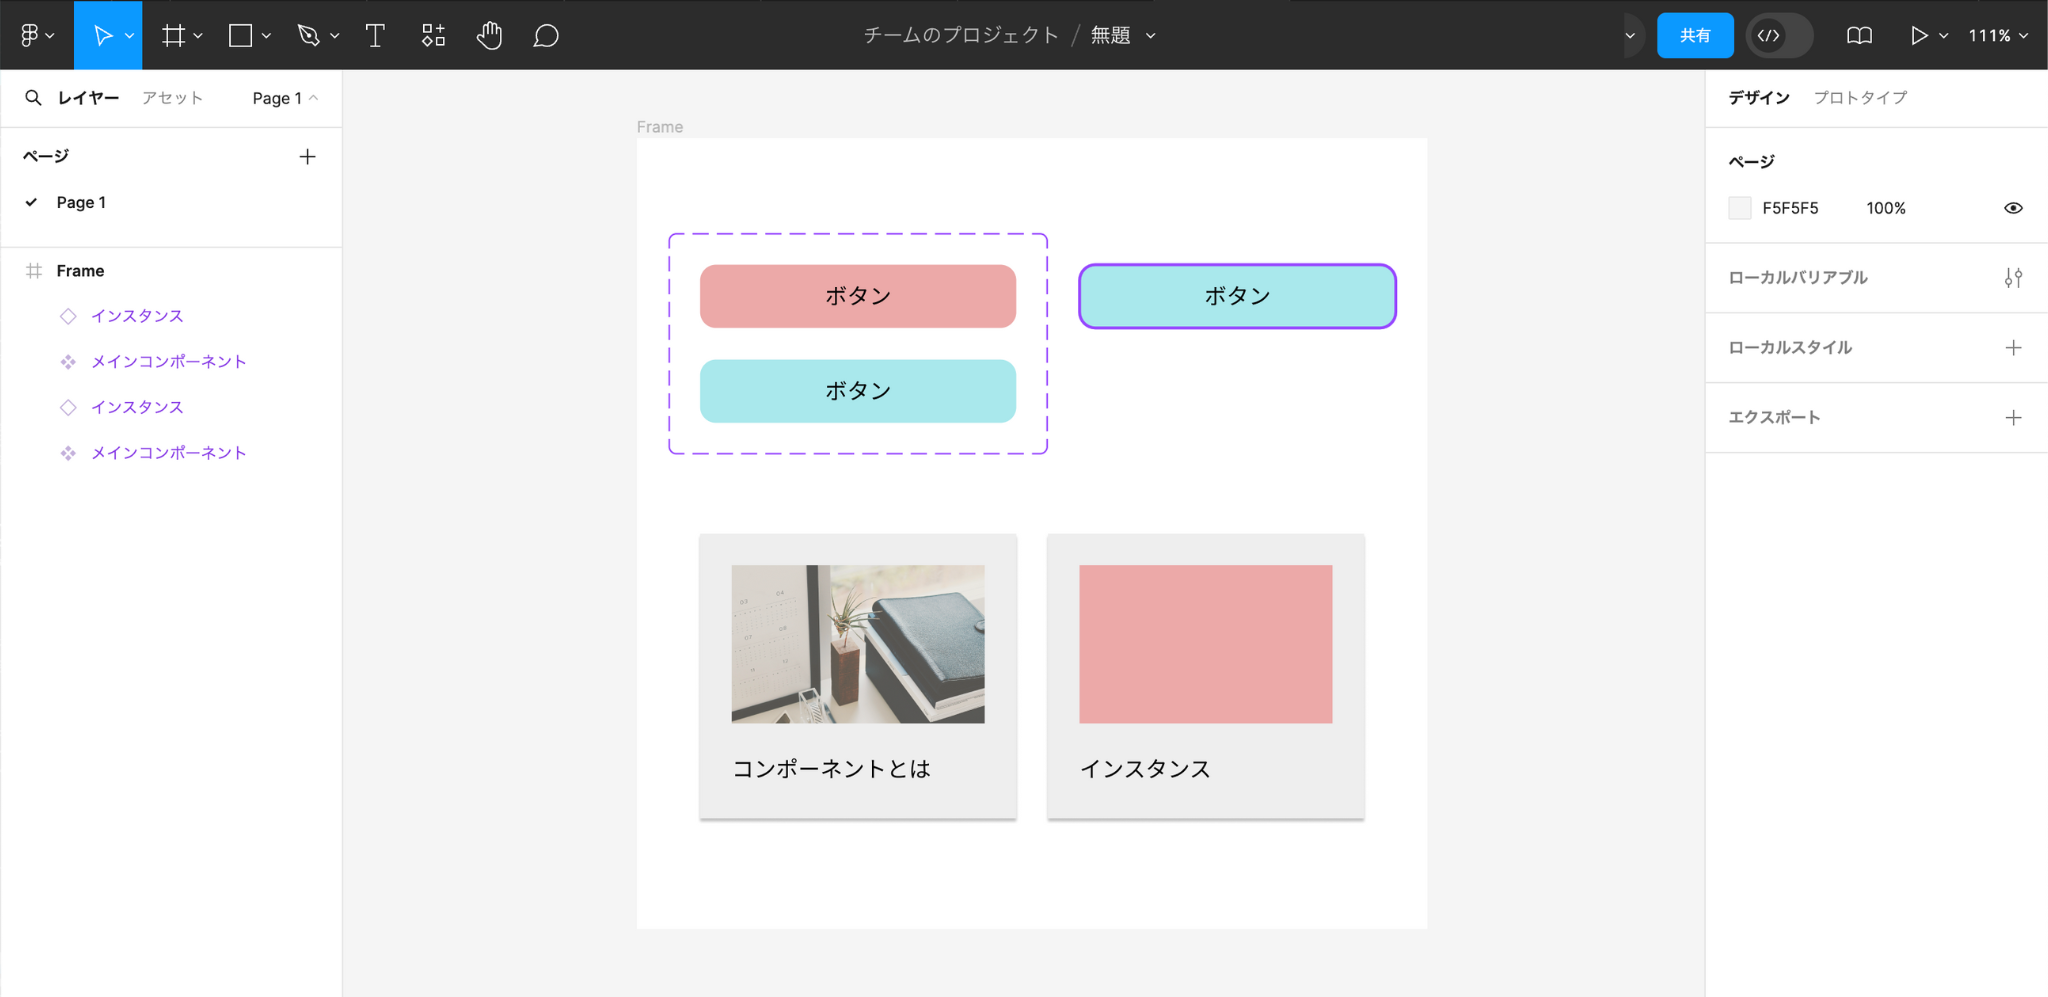This screenshot has width=2048, height=997.
Task: Add a local style with plus
Action: (x=2013, y=348)
